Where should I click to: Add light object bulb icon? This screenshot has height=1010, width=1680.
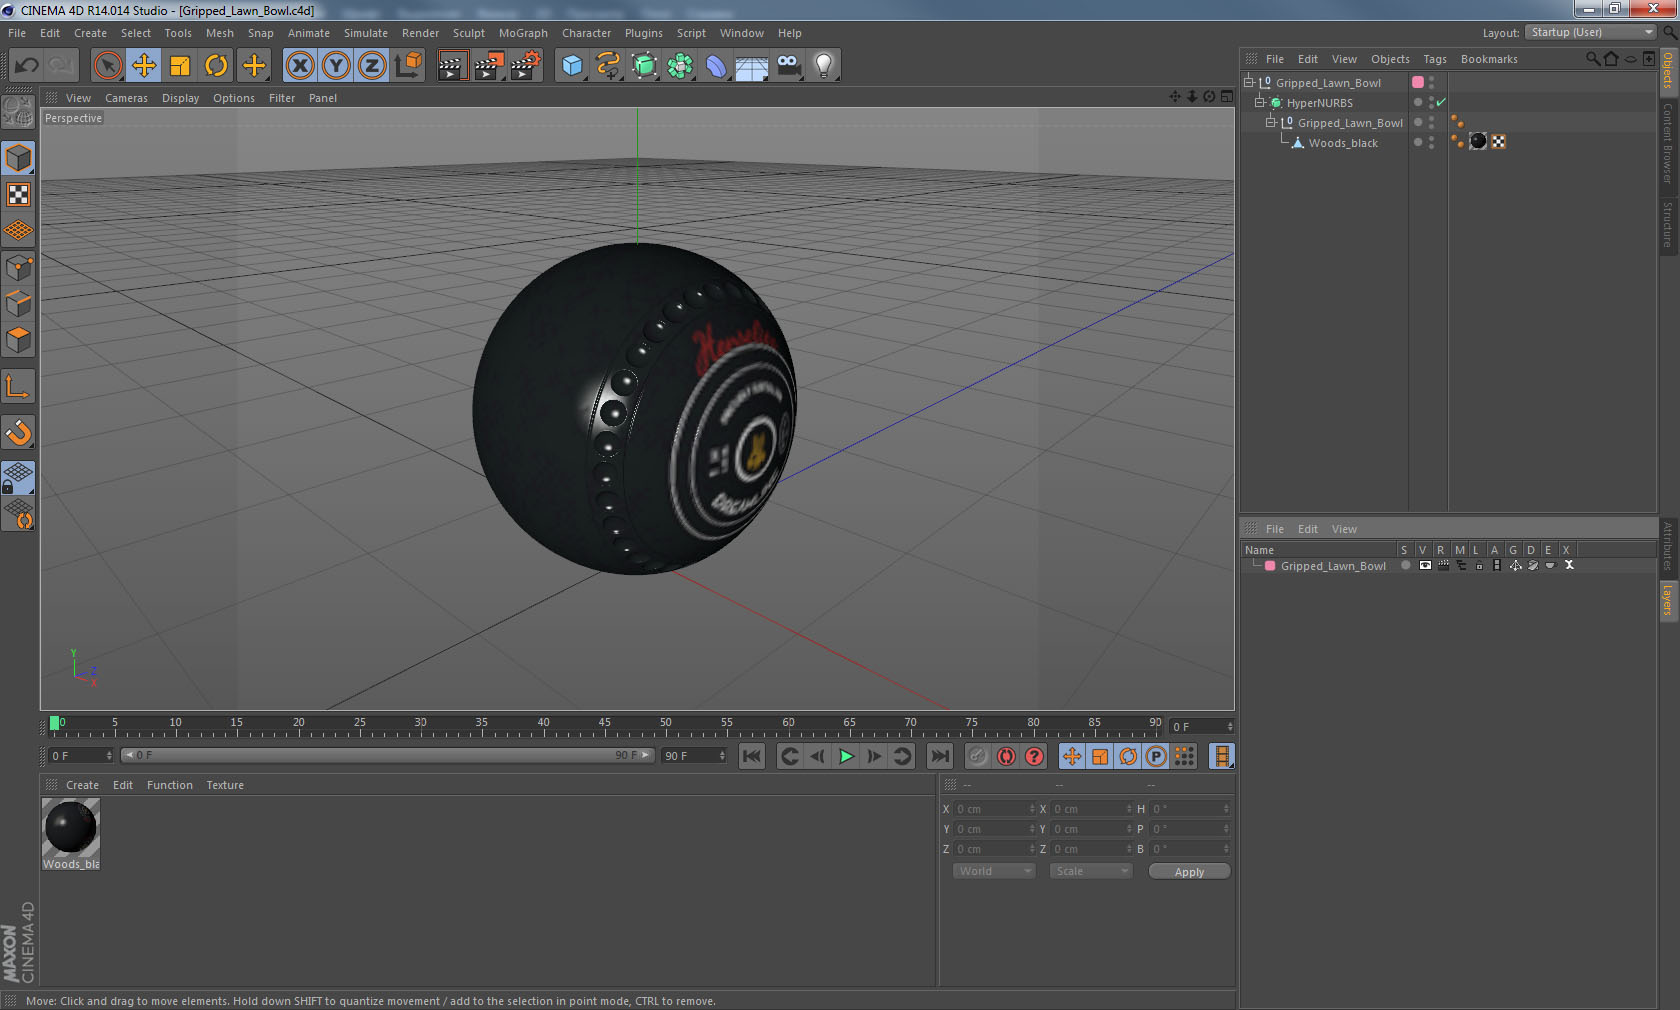(824, 66)
